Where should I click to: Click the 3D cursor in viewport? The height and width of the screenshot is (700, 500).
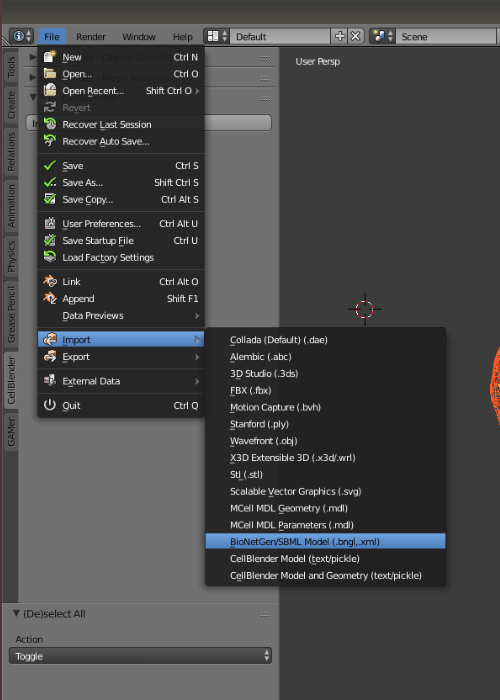(365, 309)
